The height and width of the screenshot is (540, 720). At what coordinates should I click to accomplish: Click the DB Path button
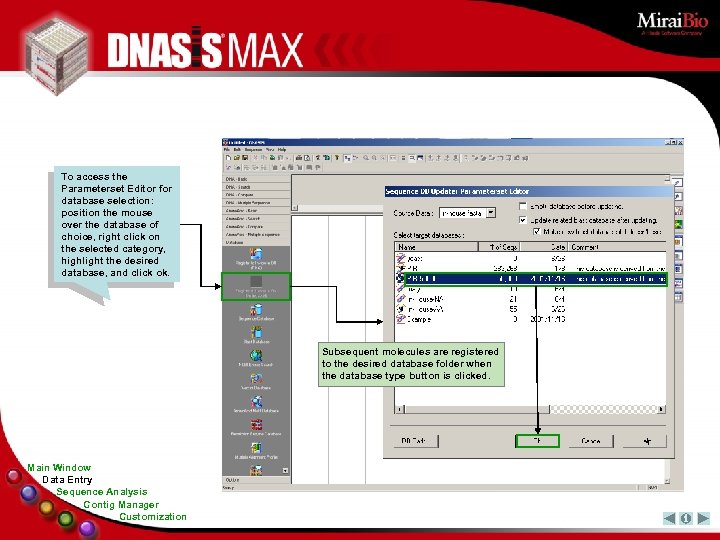click(416, 441)
